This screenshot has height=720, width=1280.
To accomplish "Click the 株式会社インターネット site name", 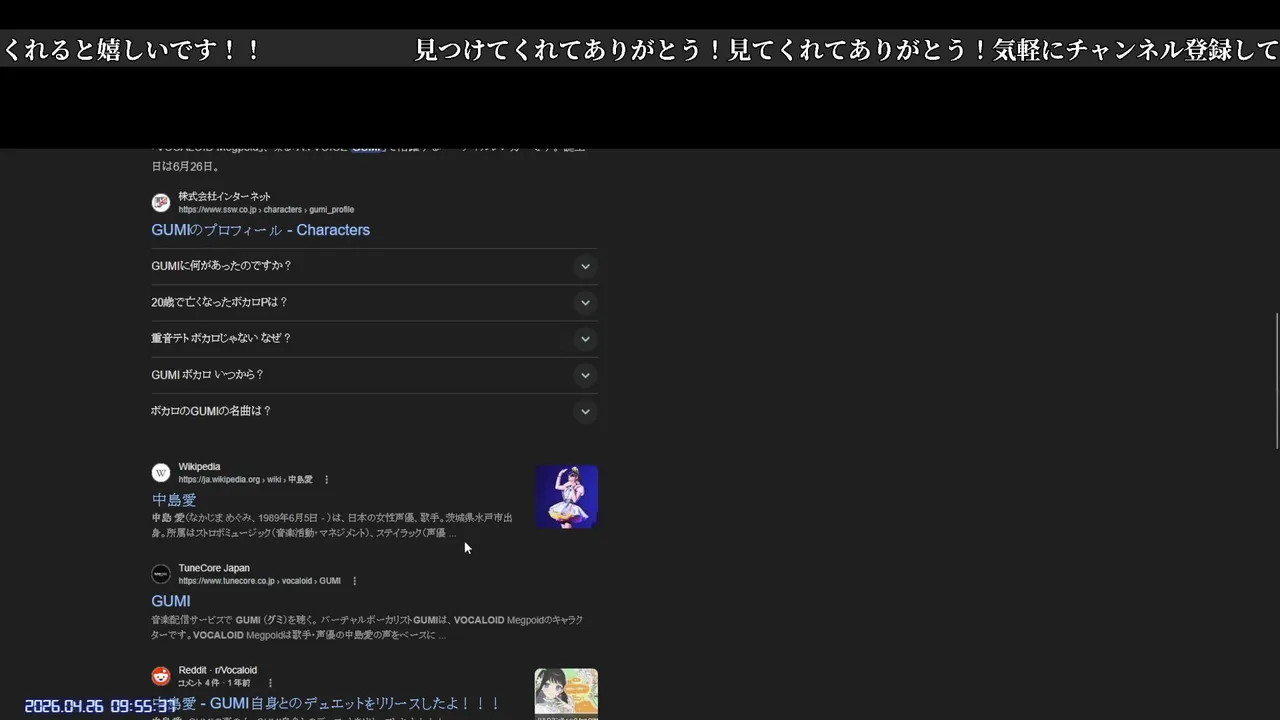I will point(225,197).
